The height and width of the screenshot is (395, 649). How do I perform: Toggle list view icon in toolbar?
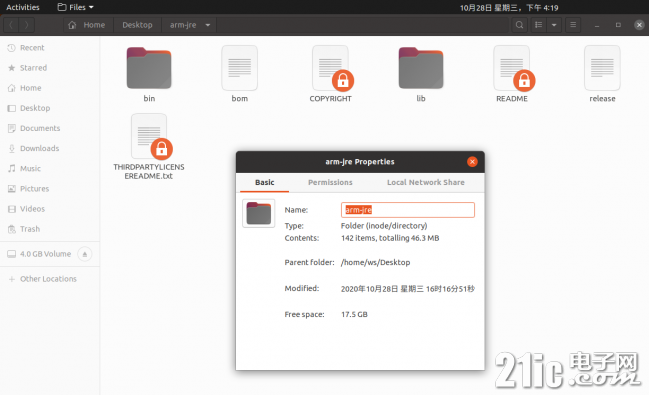point(538,25)
